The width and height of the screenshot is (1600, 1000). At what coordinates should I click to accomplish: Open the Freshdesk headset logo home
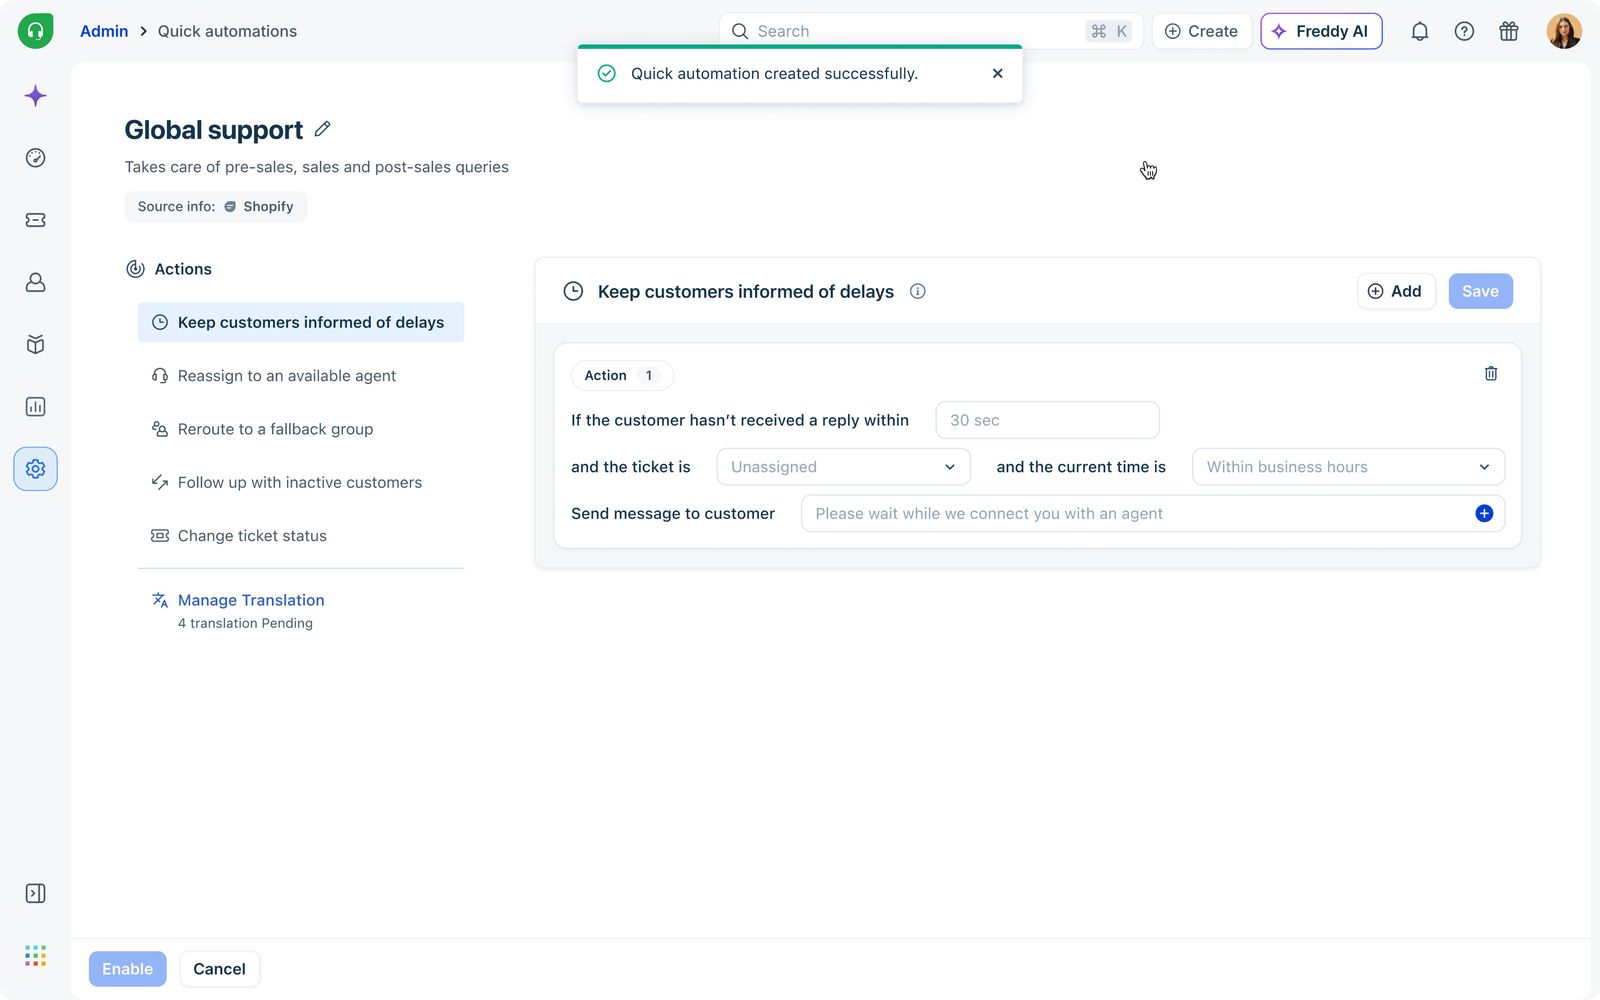[x=35, y=31]
